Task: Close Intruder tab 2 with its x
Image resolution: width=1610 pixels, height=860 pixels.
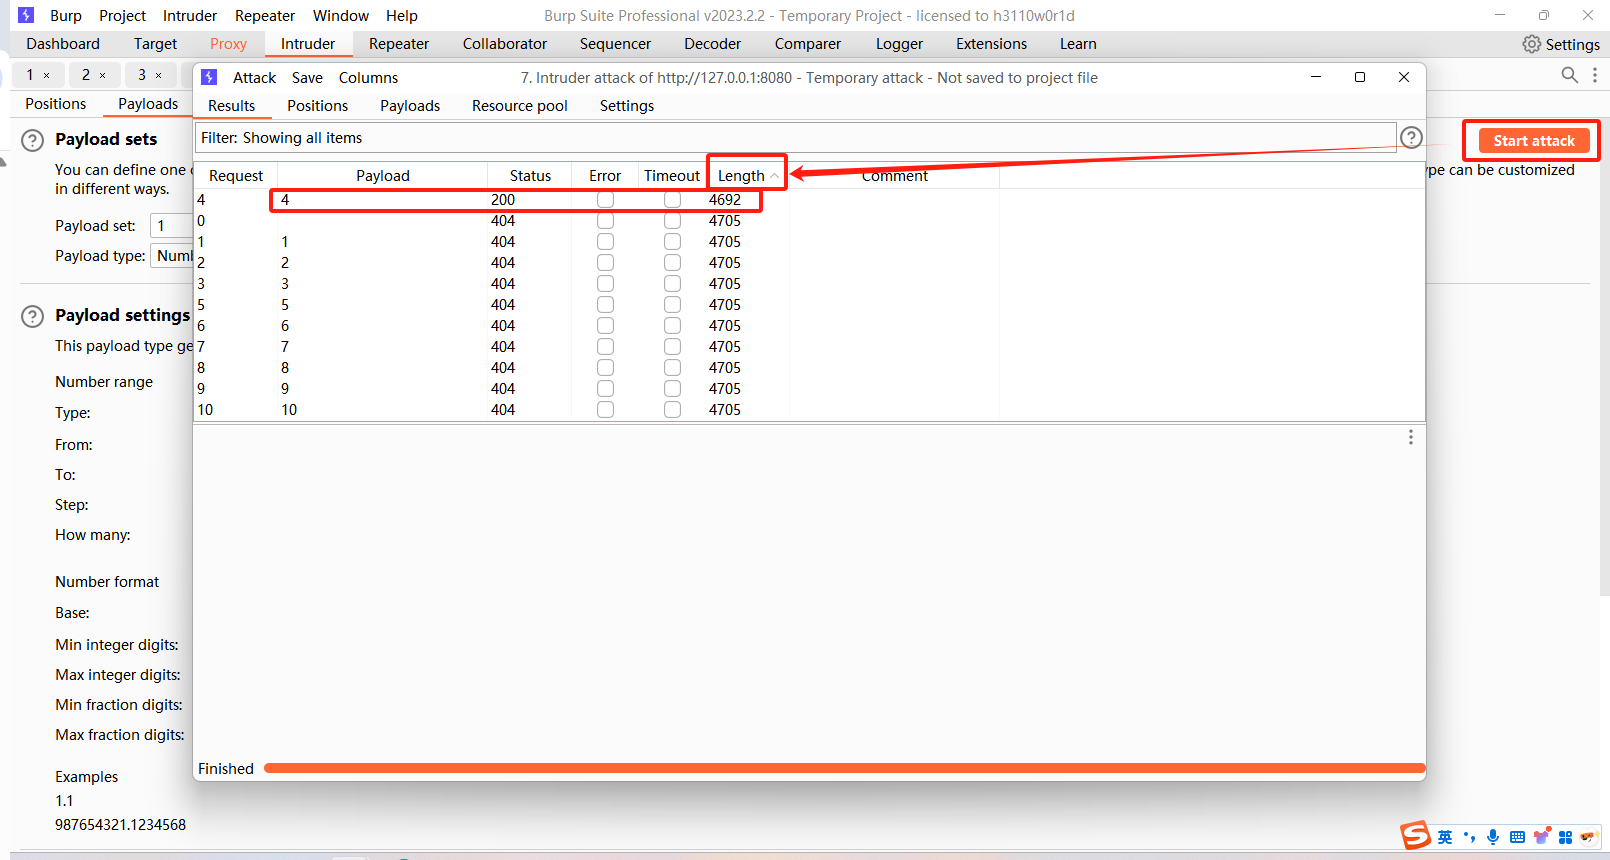Action: pyautogui.click(x=102, y=75)
